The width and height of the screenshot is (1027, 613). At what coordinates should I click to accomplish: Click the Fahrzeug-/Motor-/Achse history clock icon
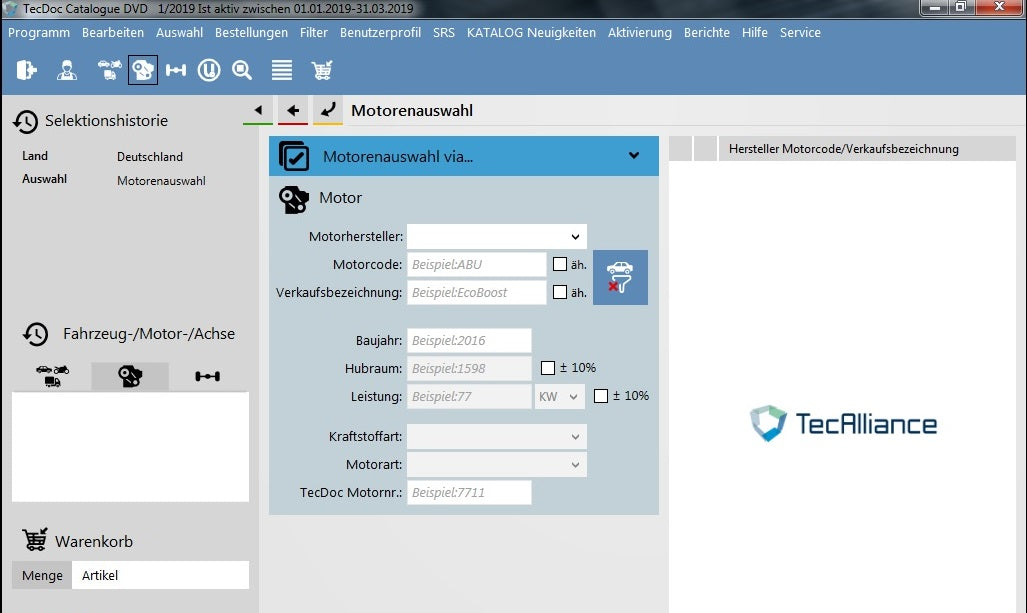pos(35,334)
